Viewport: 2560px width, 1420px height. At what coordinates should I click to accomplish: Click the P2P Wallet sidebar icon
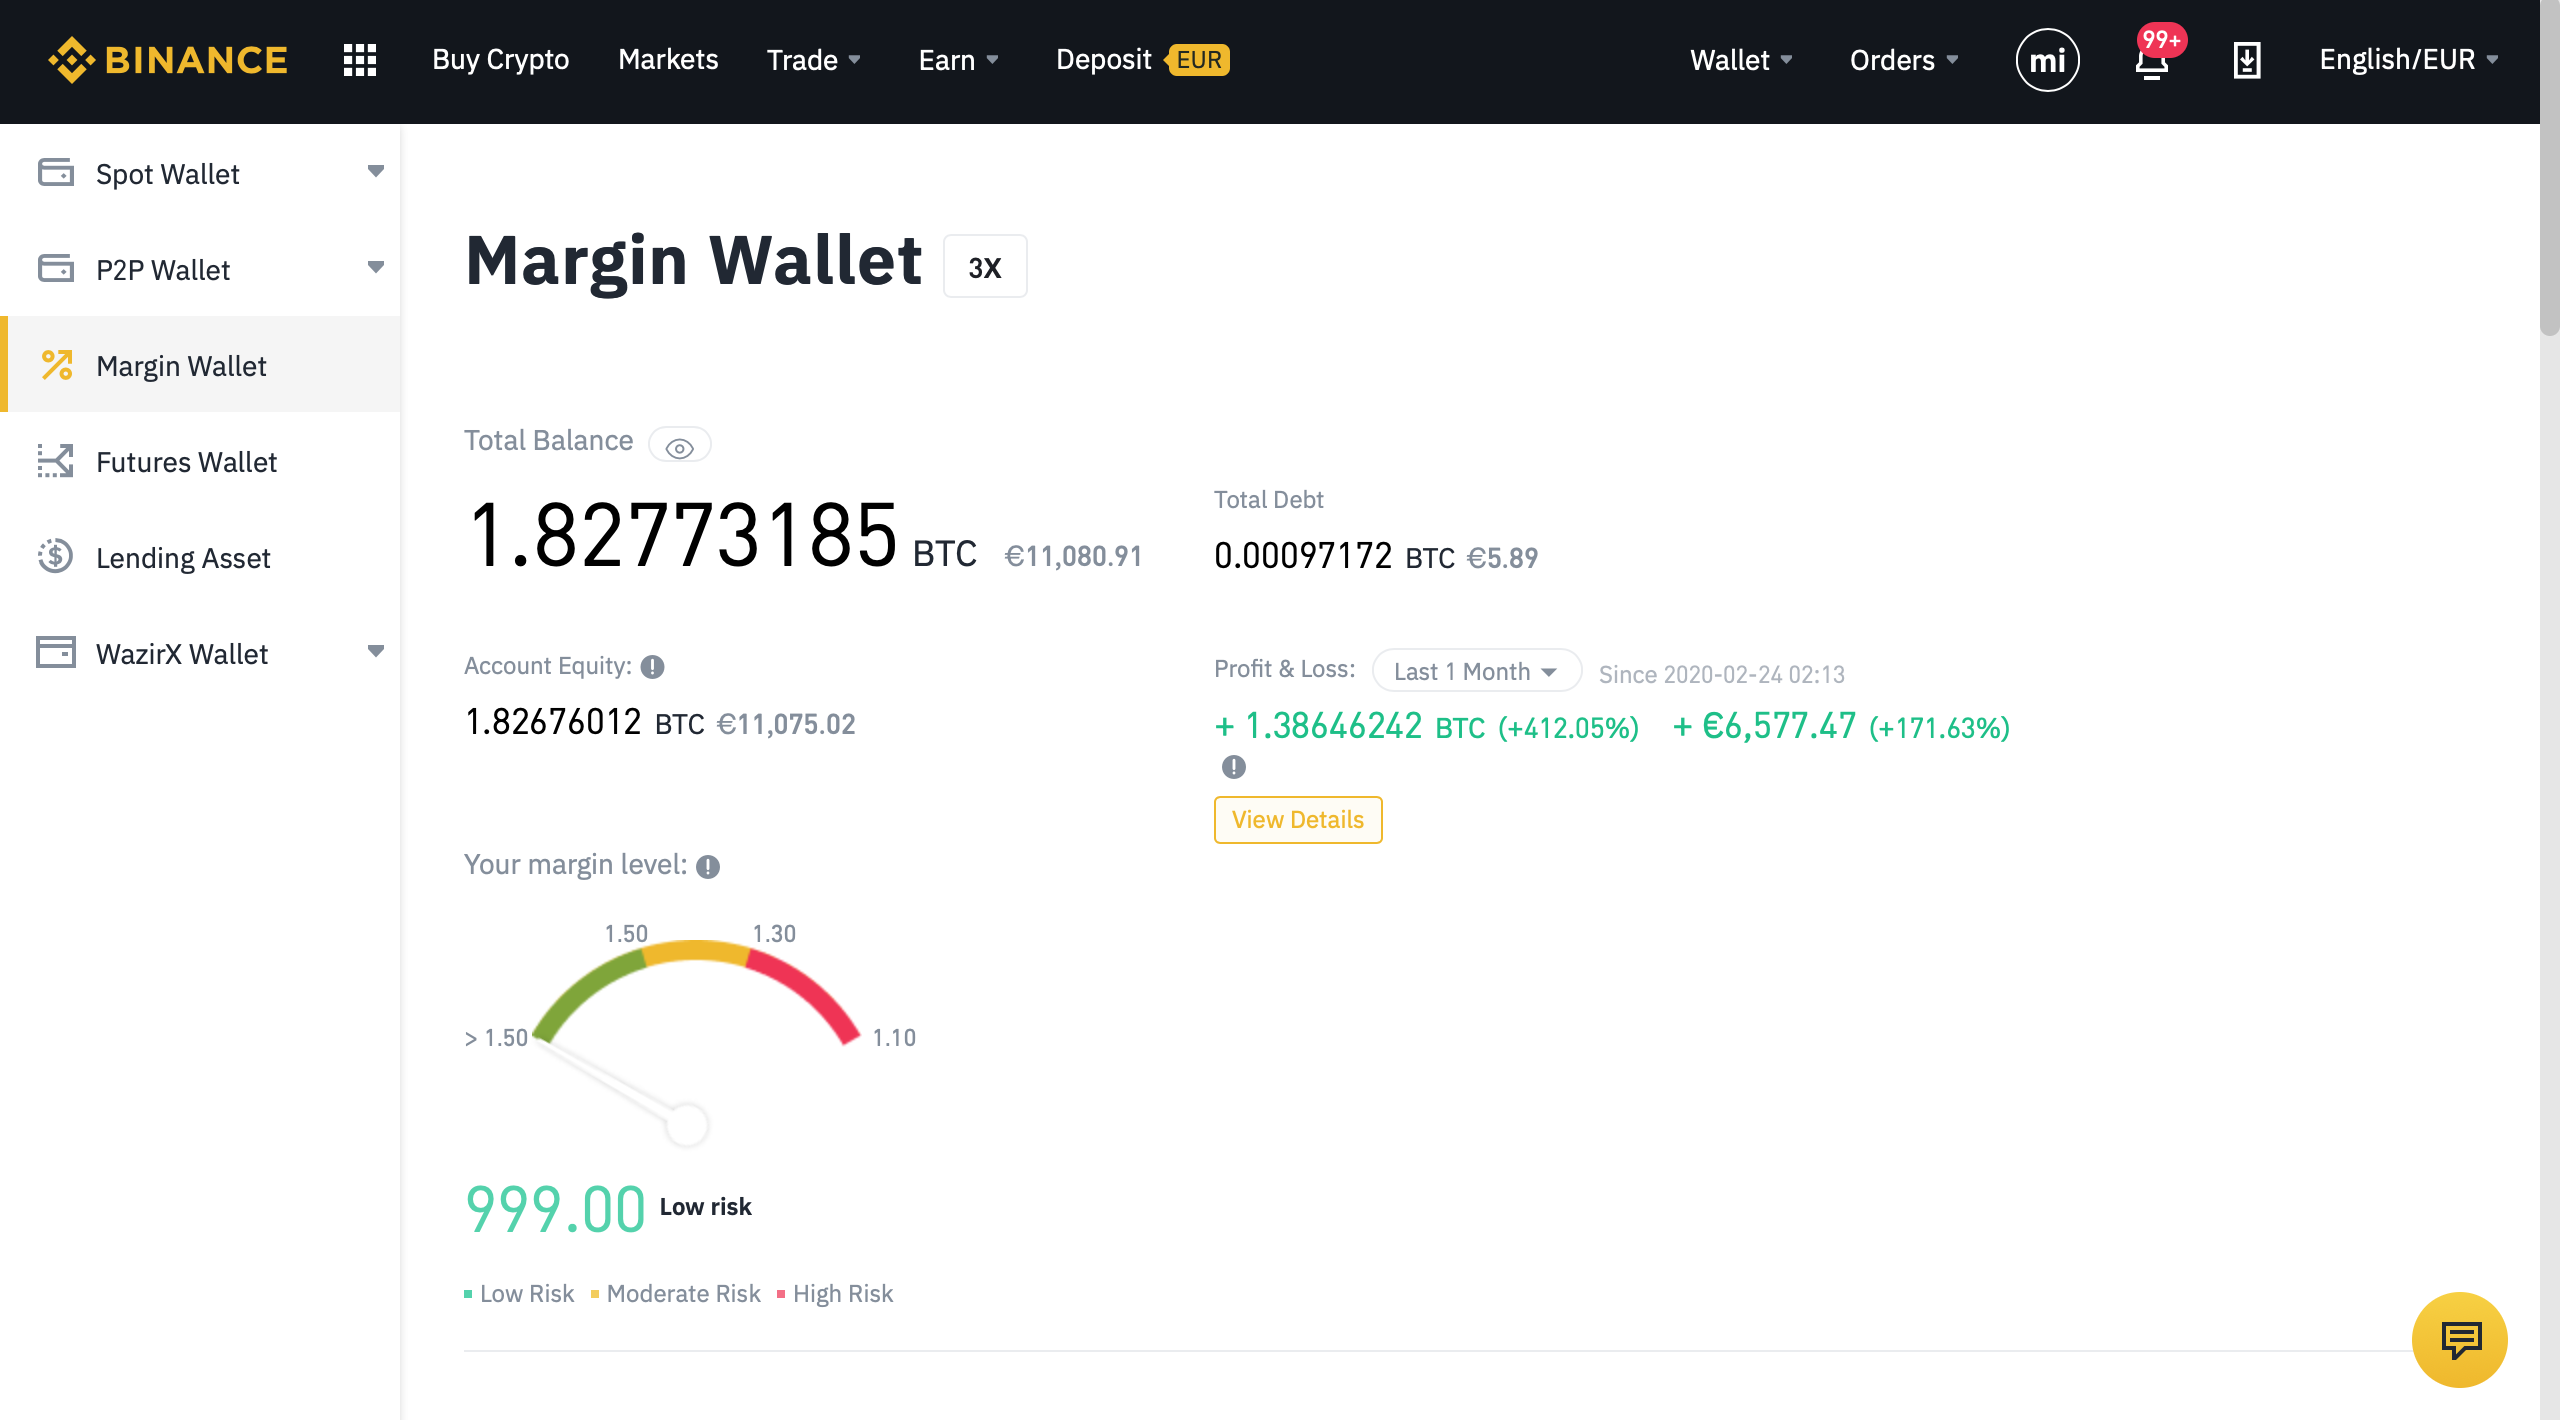click(56, 268)
